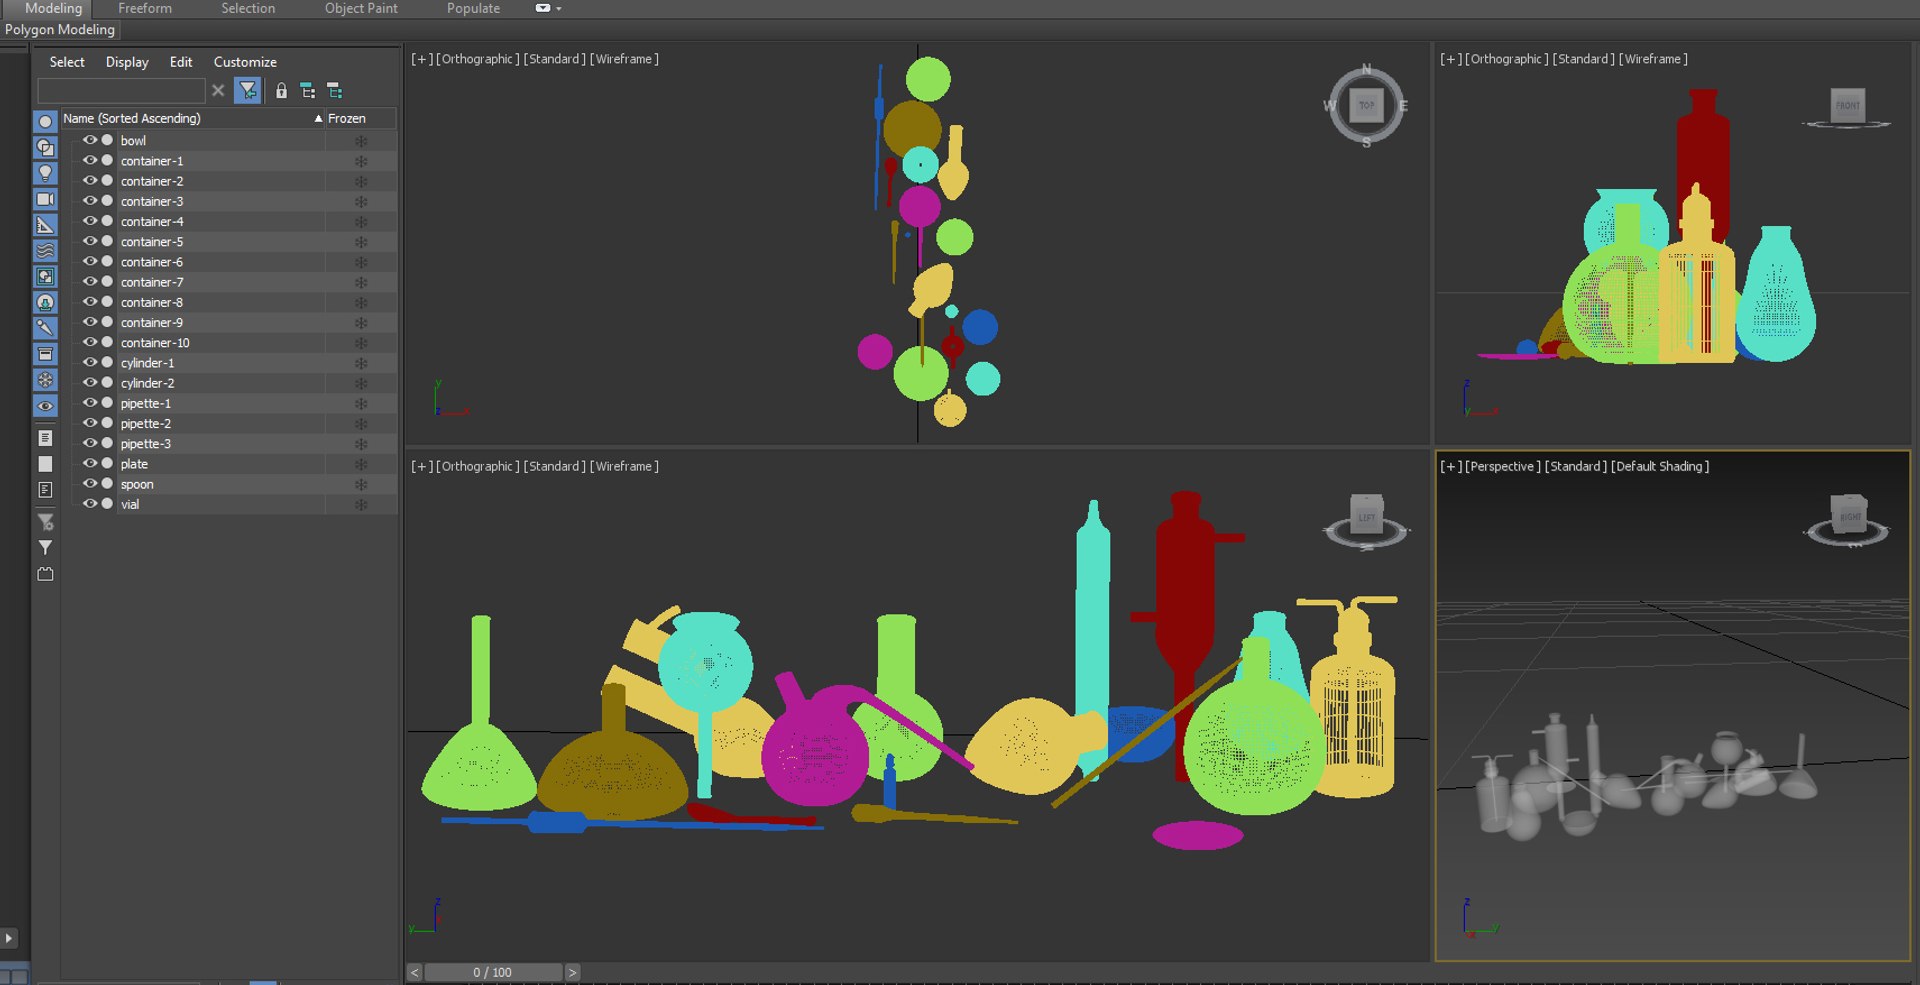Toggle frozen state of container-5
The width and height of the screenshot is (1920, 985).
(x=361, y=242)
